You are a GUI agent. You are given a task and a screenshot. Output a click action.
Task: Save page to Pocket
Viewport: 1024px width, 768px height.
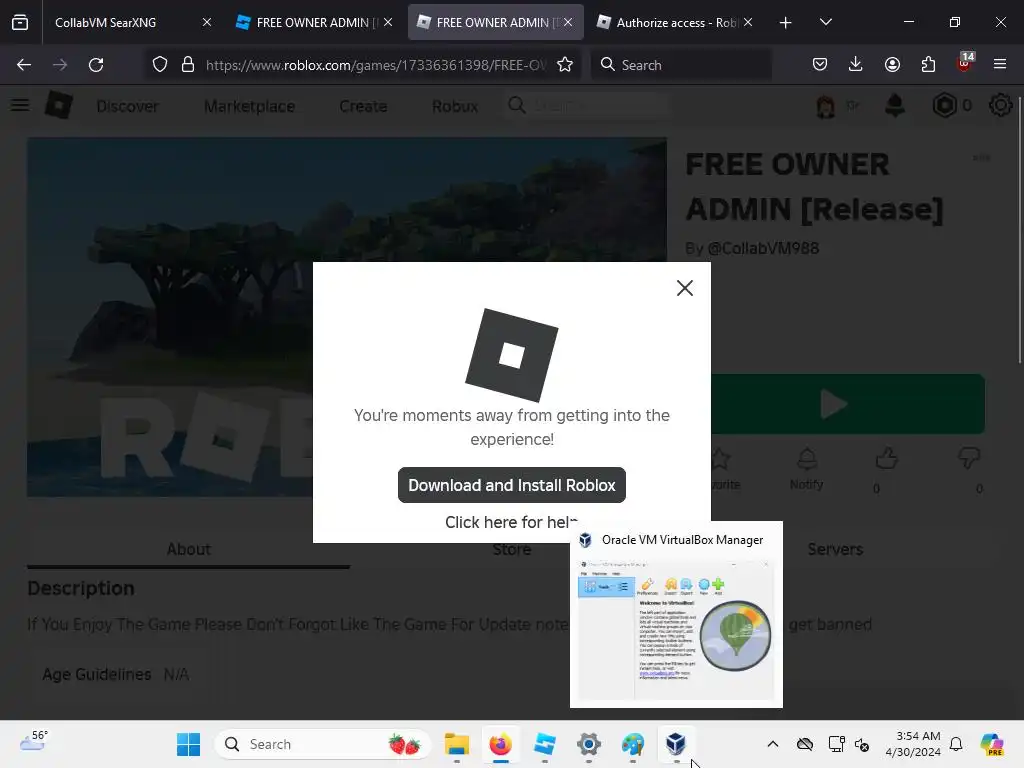pos(820,65)
